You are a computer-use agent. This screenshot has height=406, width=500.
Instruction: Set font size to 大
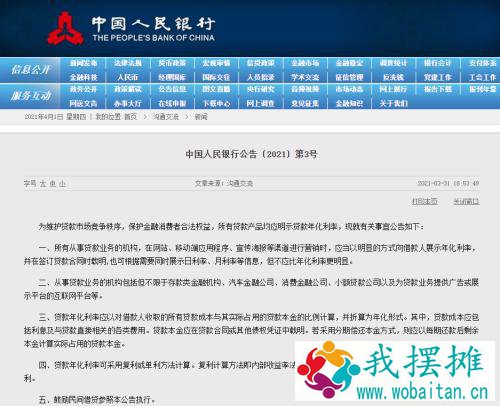[43, 184]
